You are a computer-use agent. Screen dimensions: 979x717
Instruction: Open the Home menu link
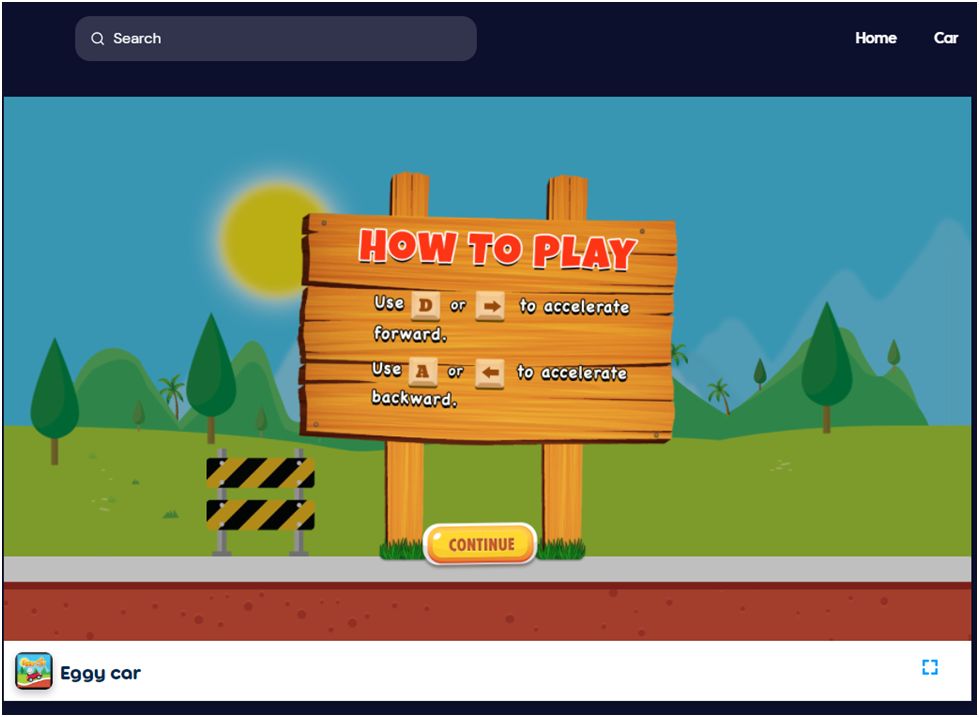pos(875,38)
